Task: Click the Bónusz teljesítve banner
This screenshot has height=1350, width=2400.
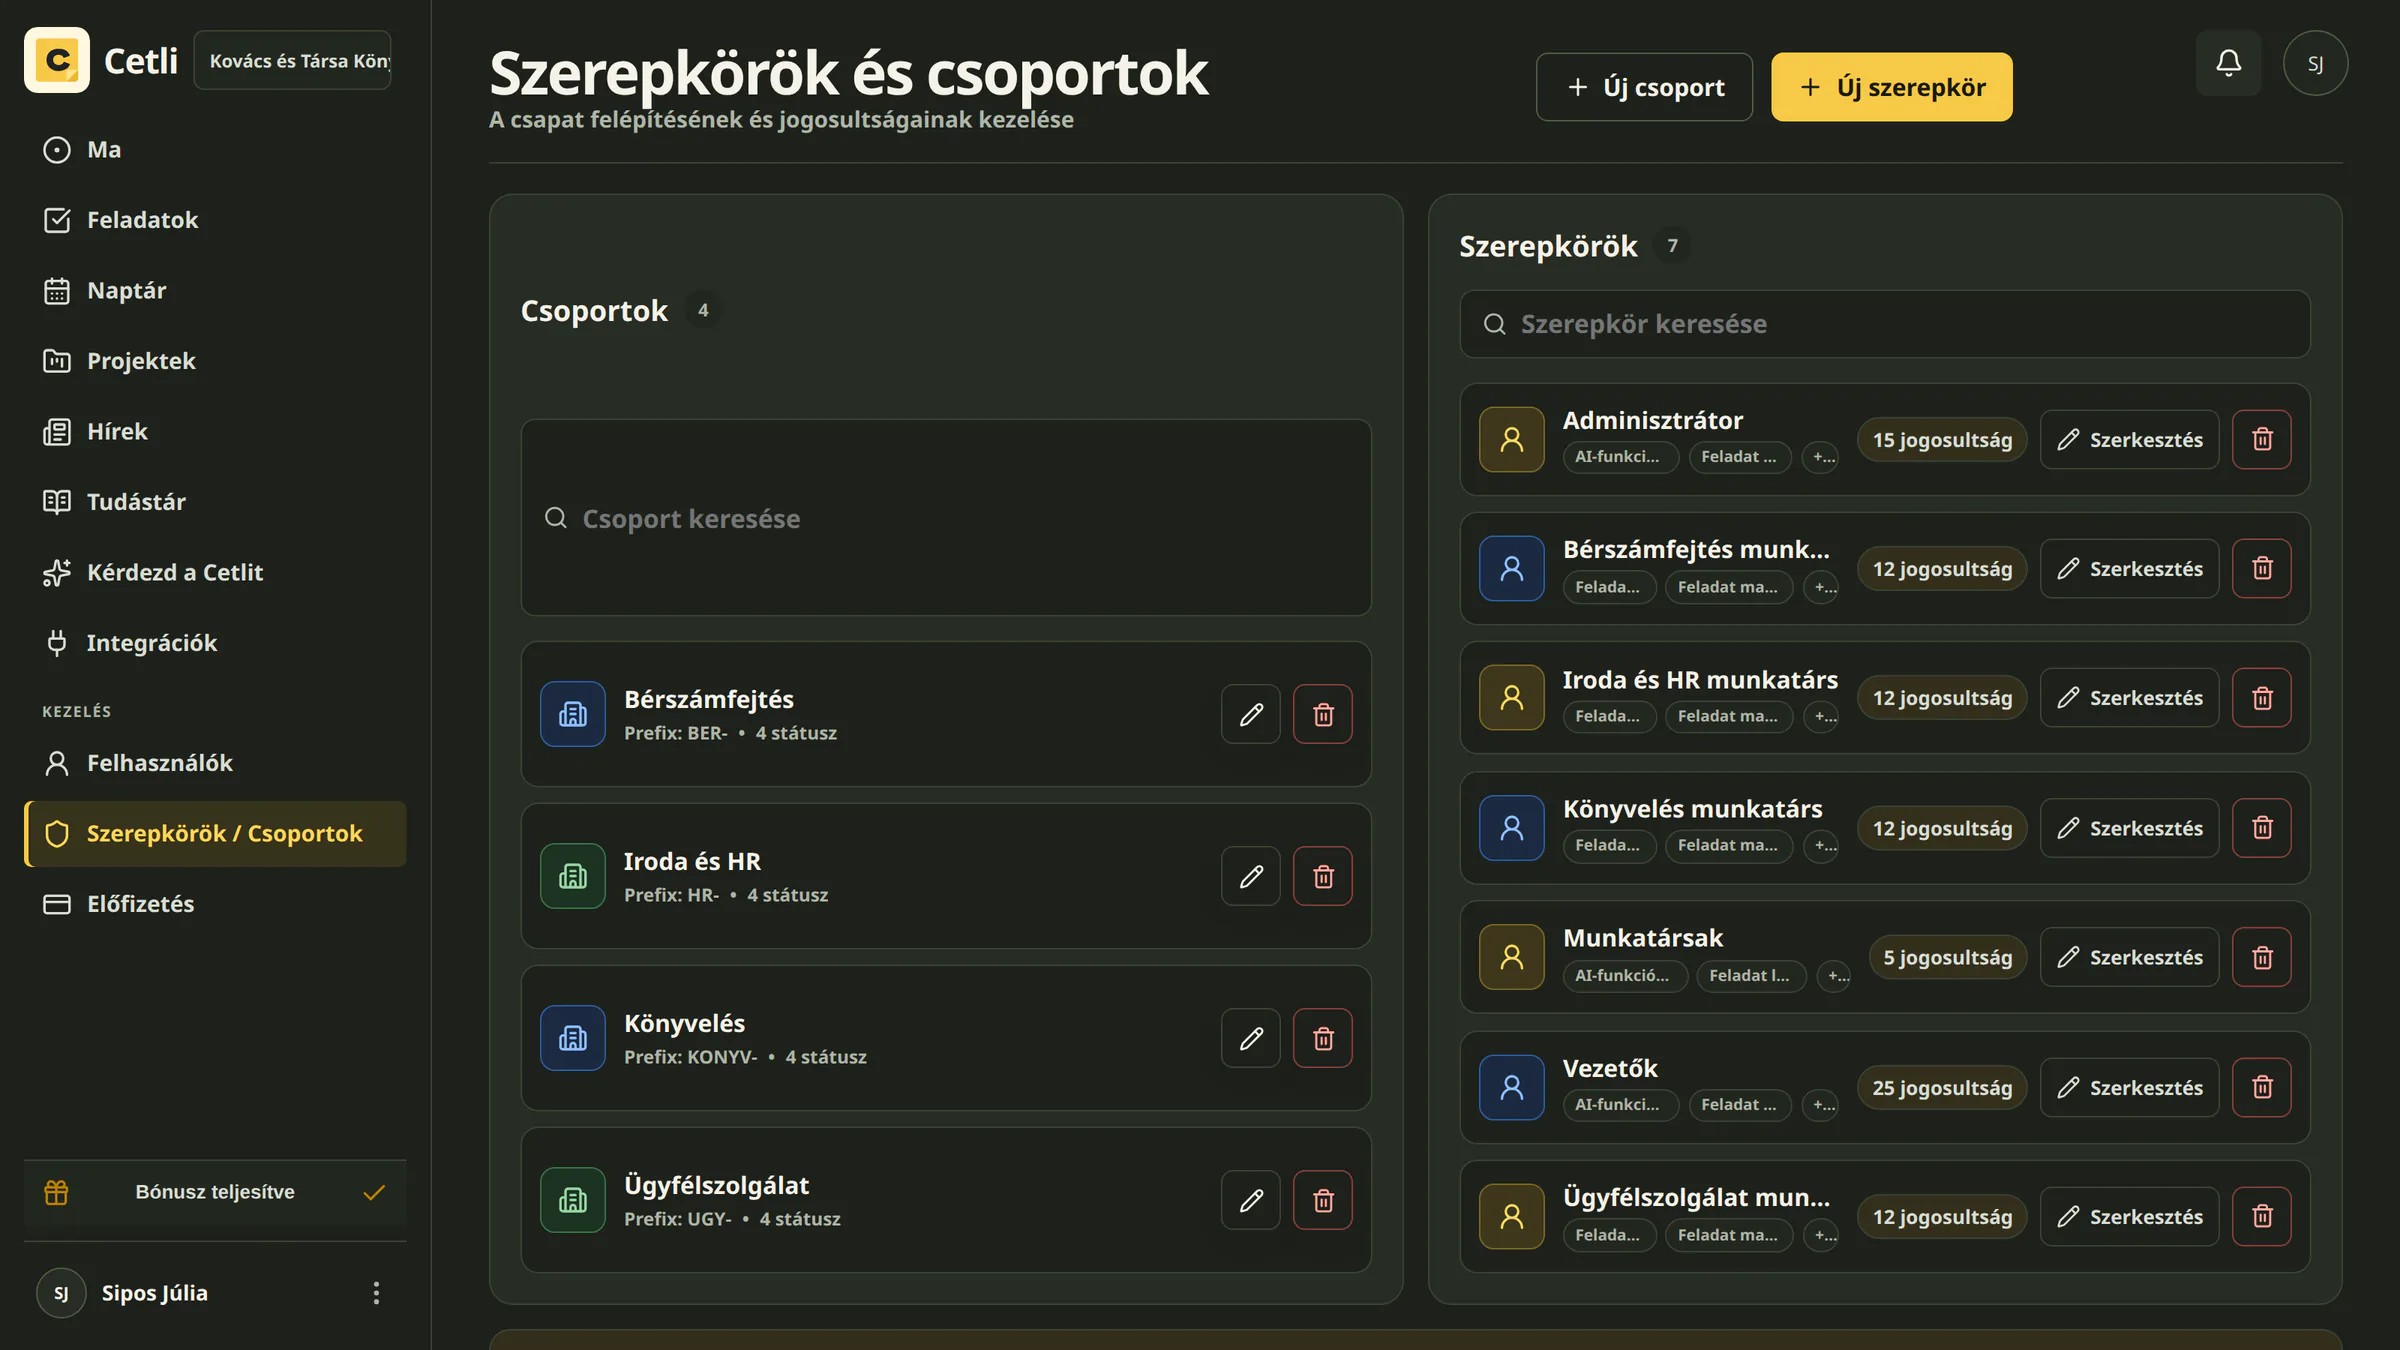Action: tap(215, 1192)
